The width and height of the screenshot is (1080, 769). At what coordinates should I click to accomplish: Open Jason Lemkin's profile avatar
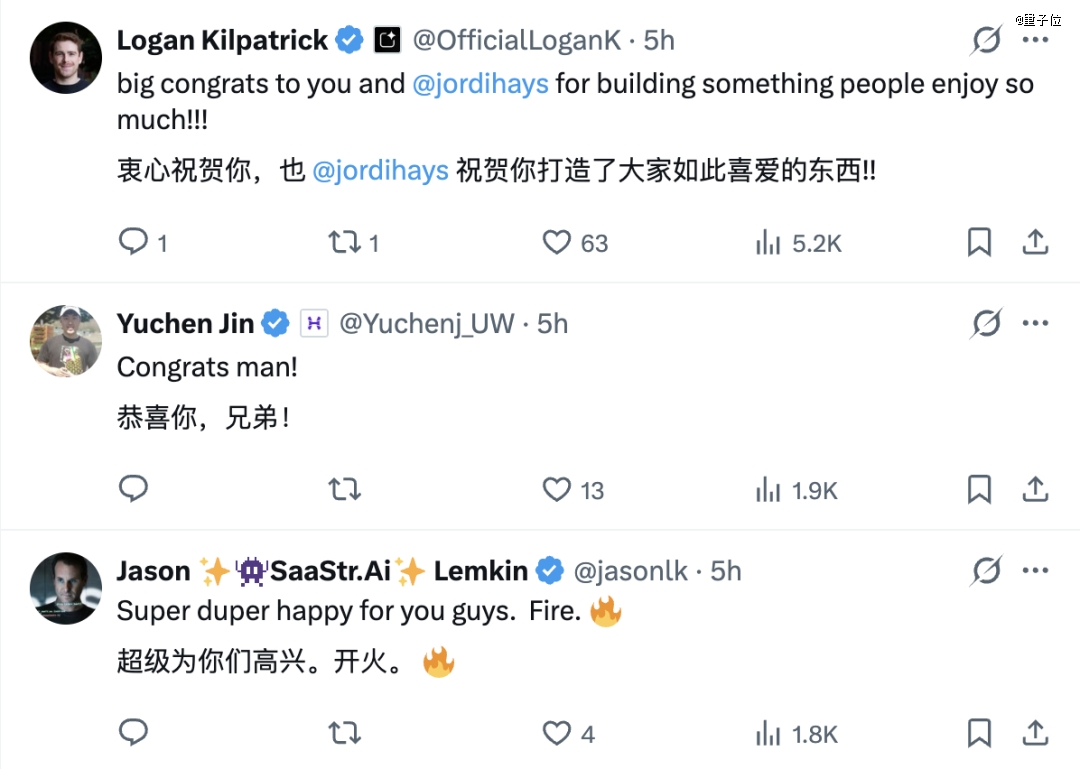coord(66,588)
